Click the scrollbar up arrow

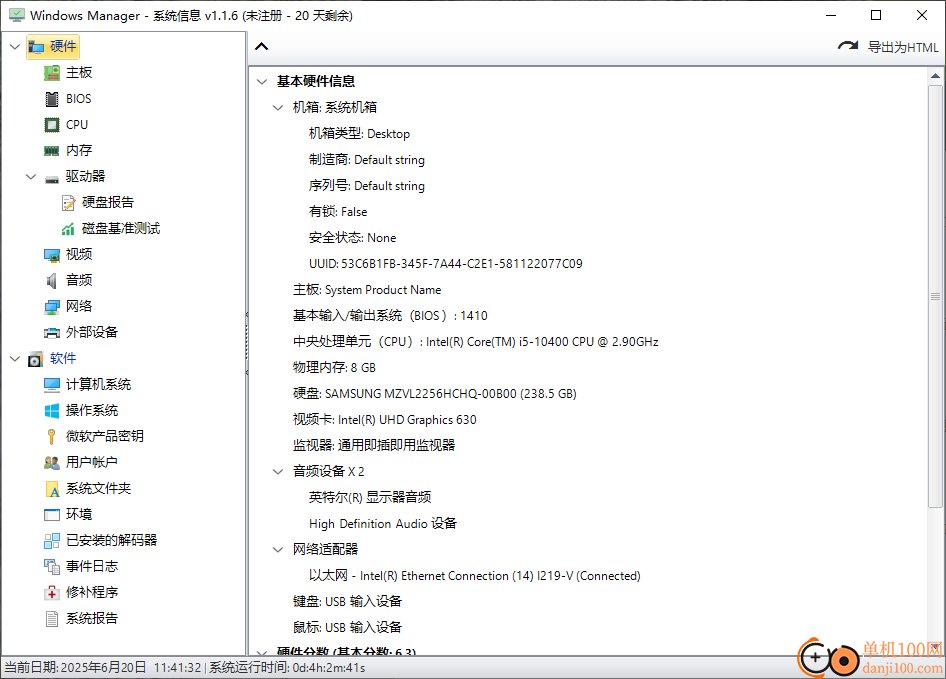tap(935, 76)
